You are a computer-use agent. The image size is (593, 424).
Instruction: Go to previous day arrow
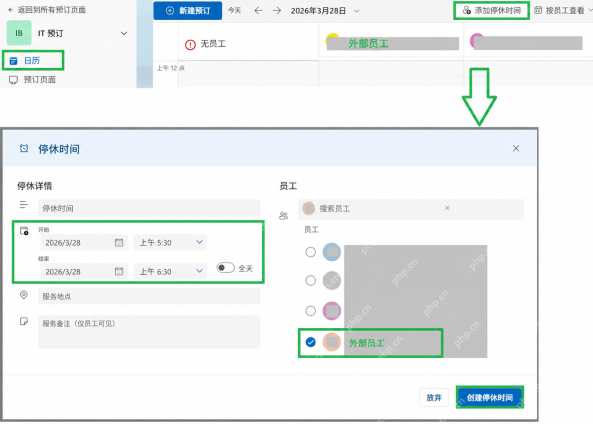coord(258,11)
